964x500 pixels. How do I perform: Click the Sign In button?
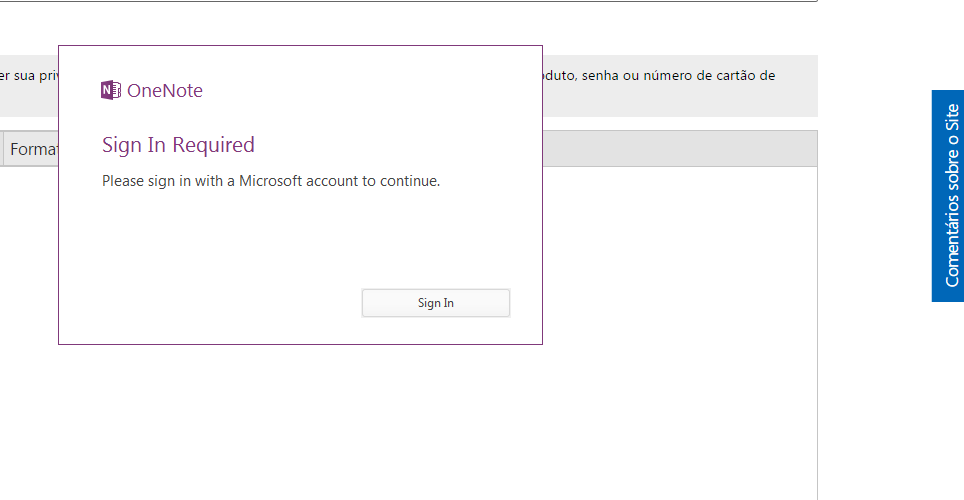click(435, 303)
